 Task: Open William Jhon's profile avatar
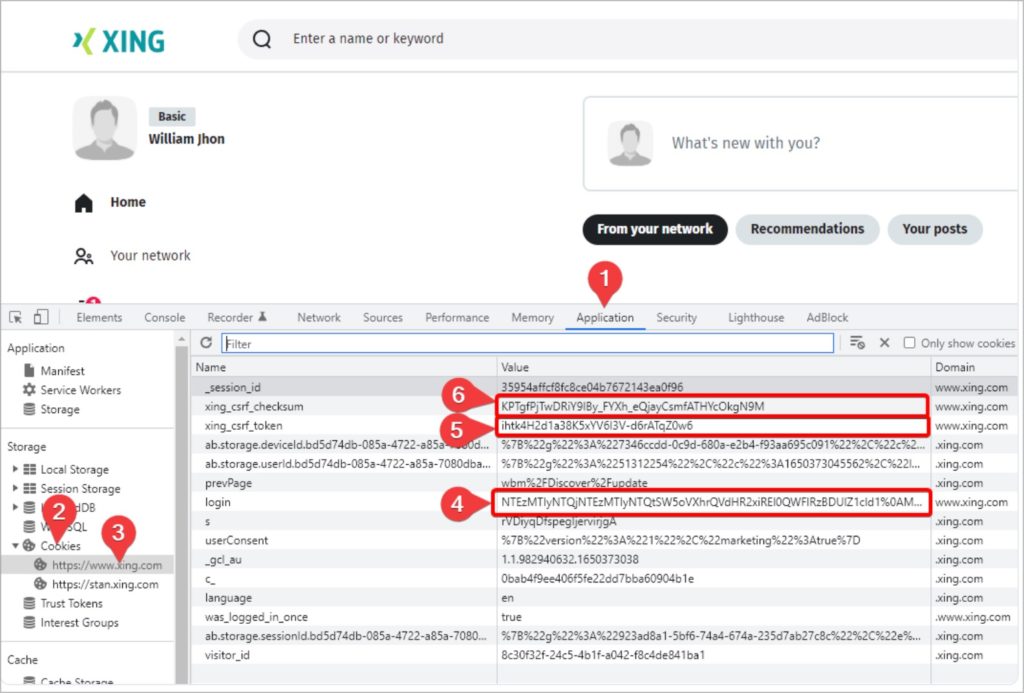(104, 128)
